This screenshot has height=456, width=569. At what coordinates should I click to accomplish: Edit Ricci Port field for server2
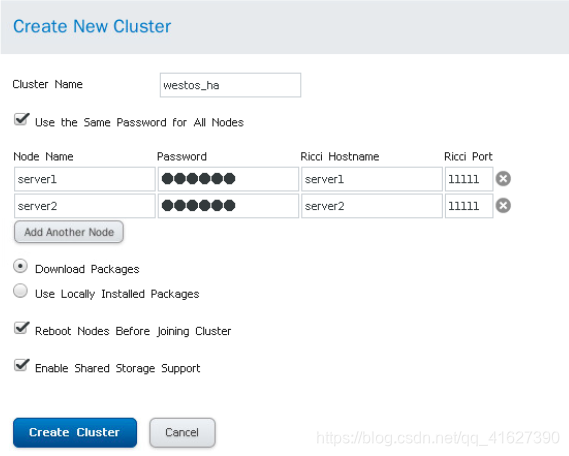(469, 206)
